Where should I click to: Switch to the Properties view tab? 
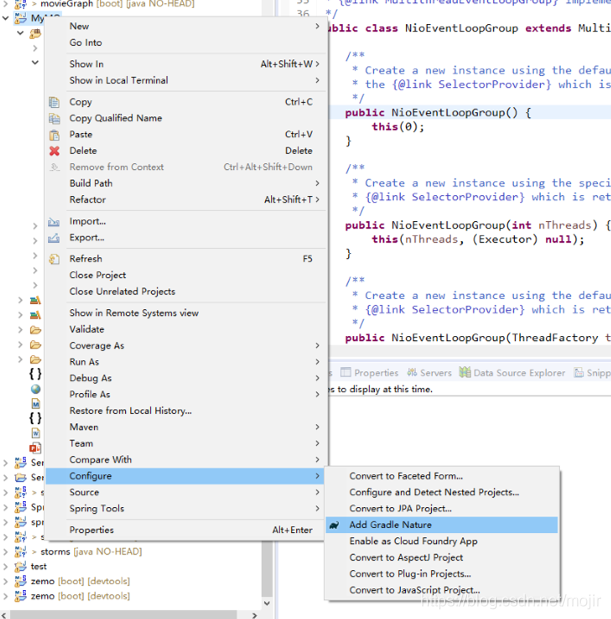(x=369, y=373)
